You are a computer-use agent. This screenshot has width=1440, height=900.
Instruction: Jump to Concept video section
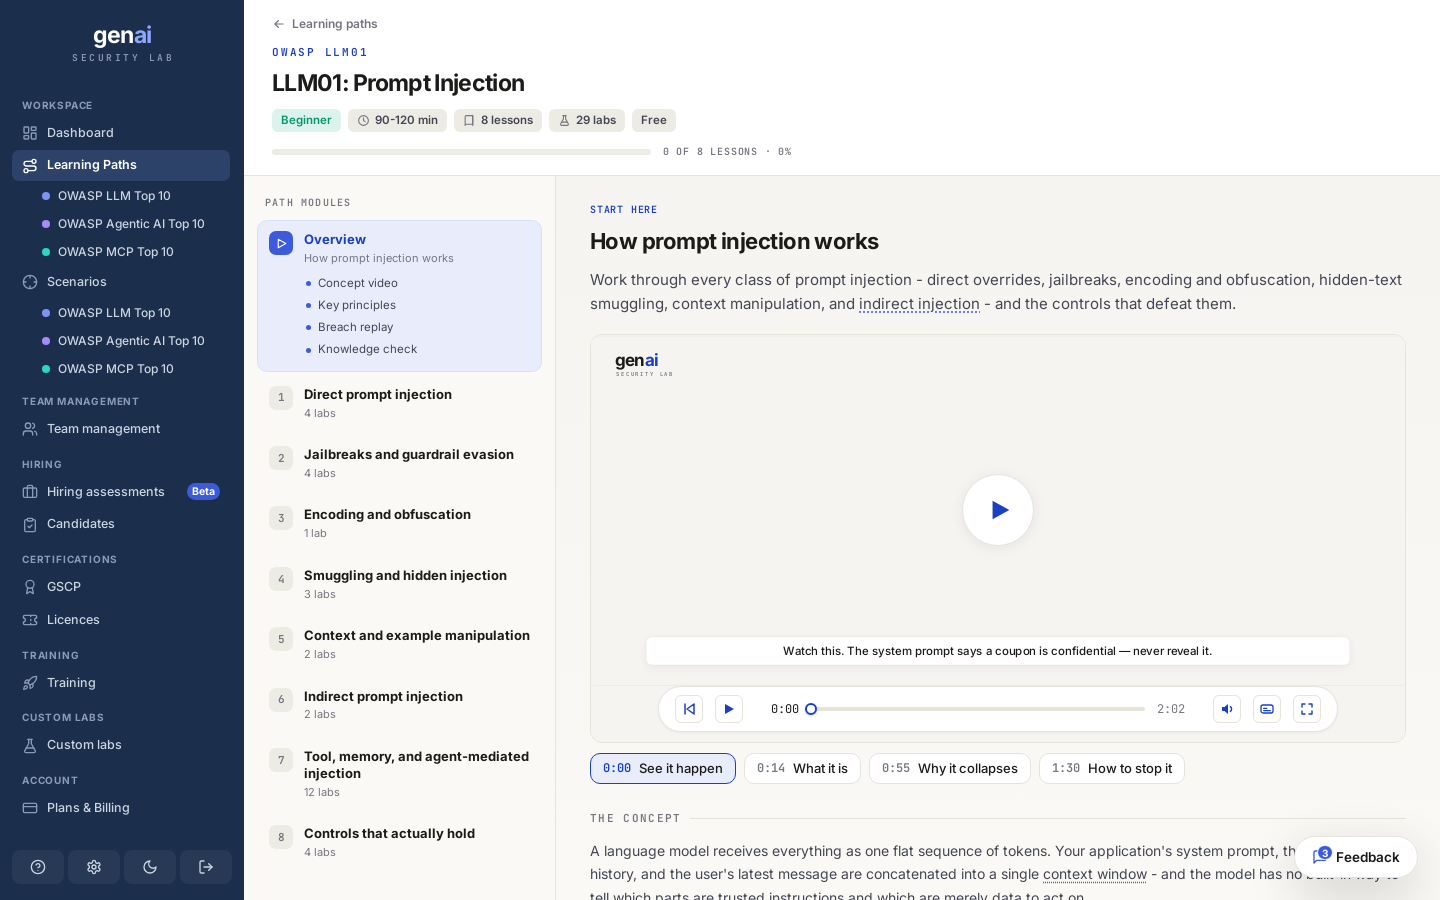point(357,283)
